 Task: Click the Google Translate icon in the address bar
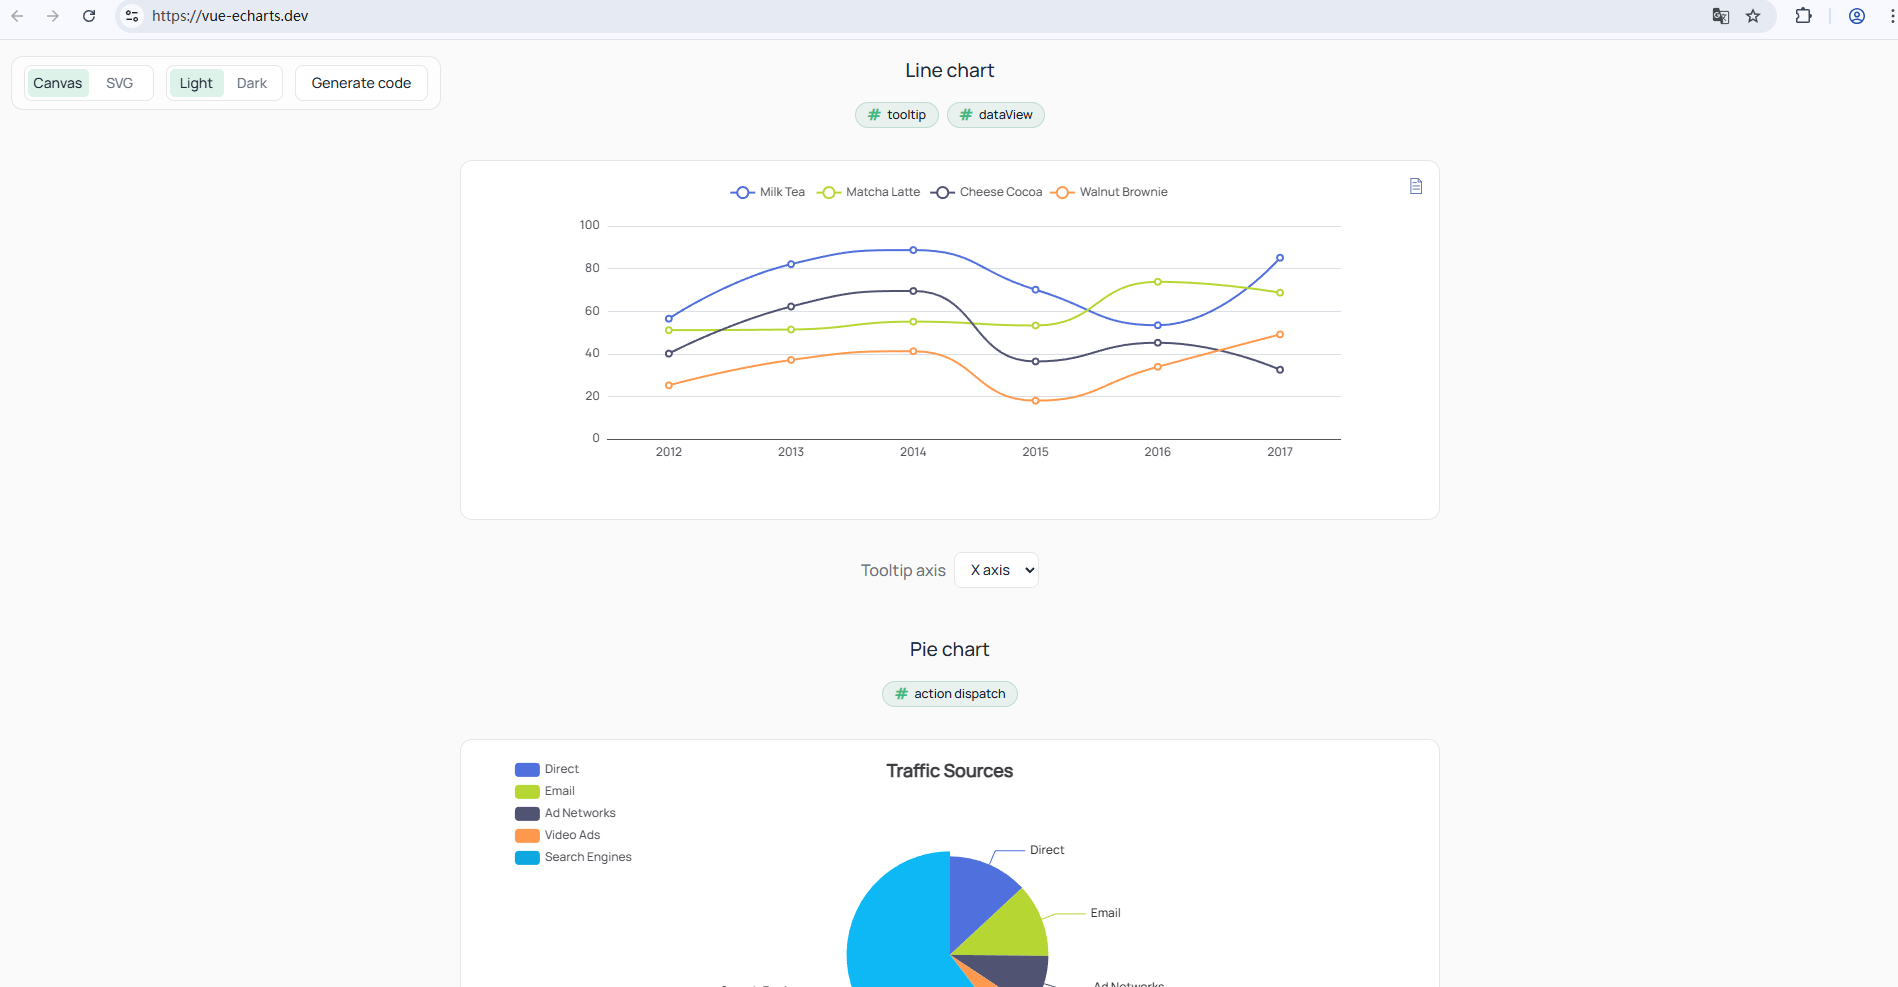tap(1720, 16)
